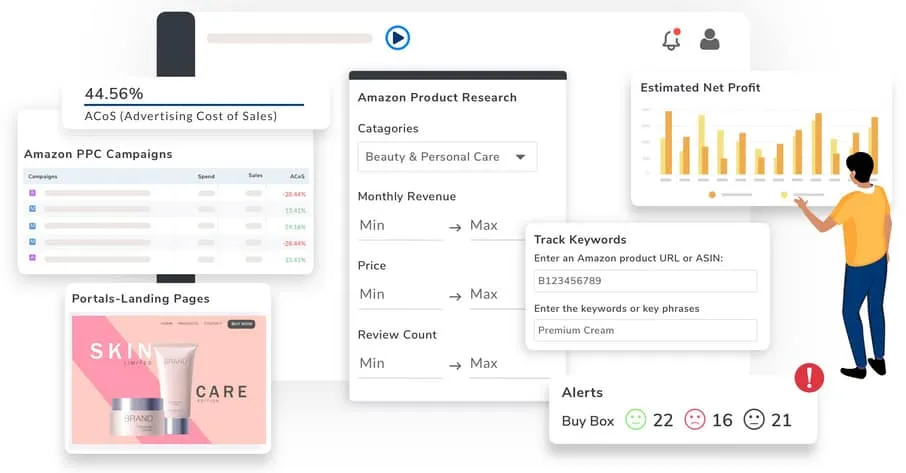Click the black neutral face Buy Box icon
Viewport: 906px width, 473px height.
(x=754, y=420)
